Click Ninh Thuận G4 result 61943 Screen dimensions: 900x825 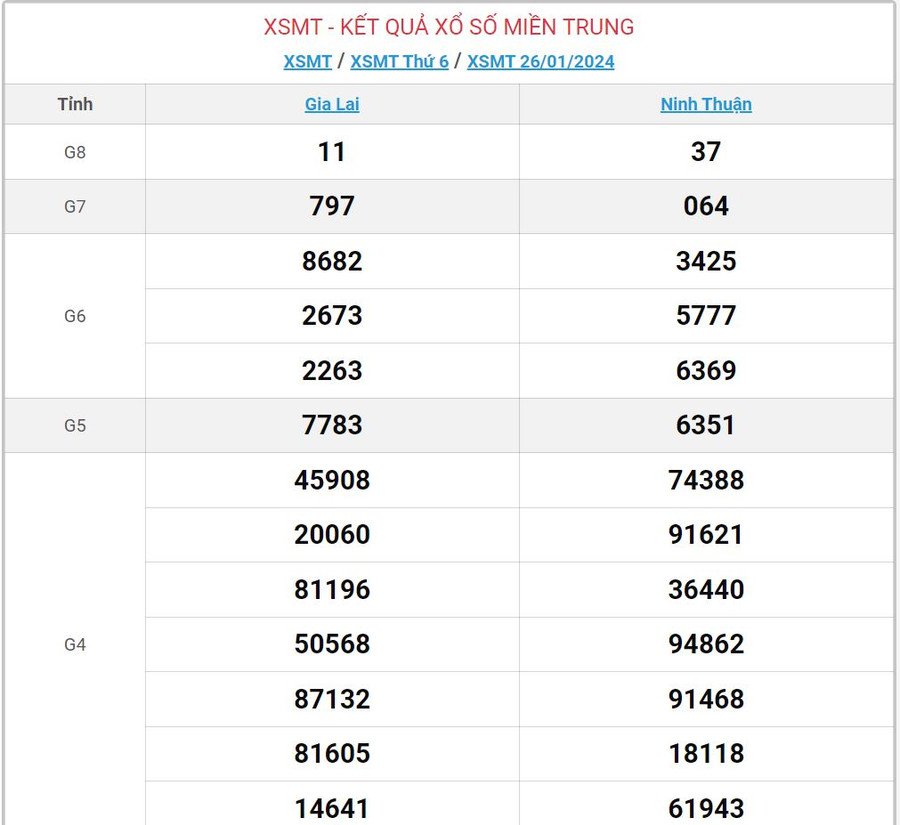[x=706, y=808]
